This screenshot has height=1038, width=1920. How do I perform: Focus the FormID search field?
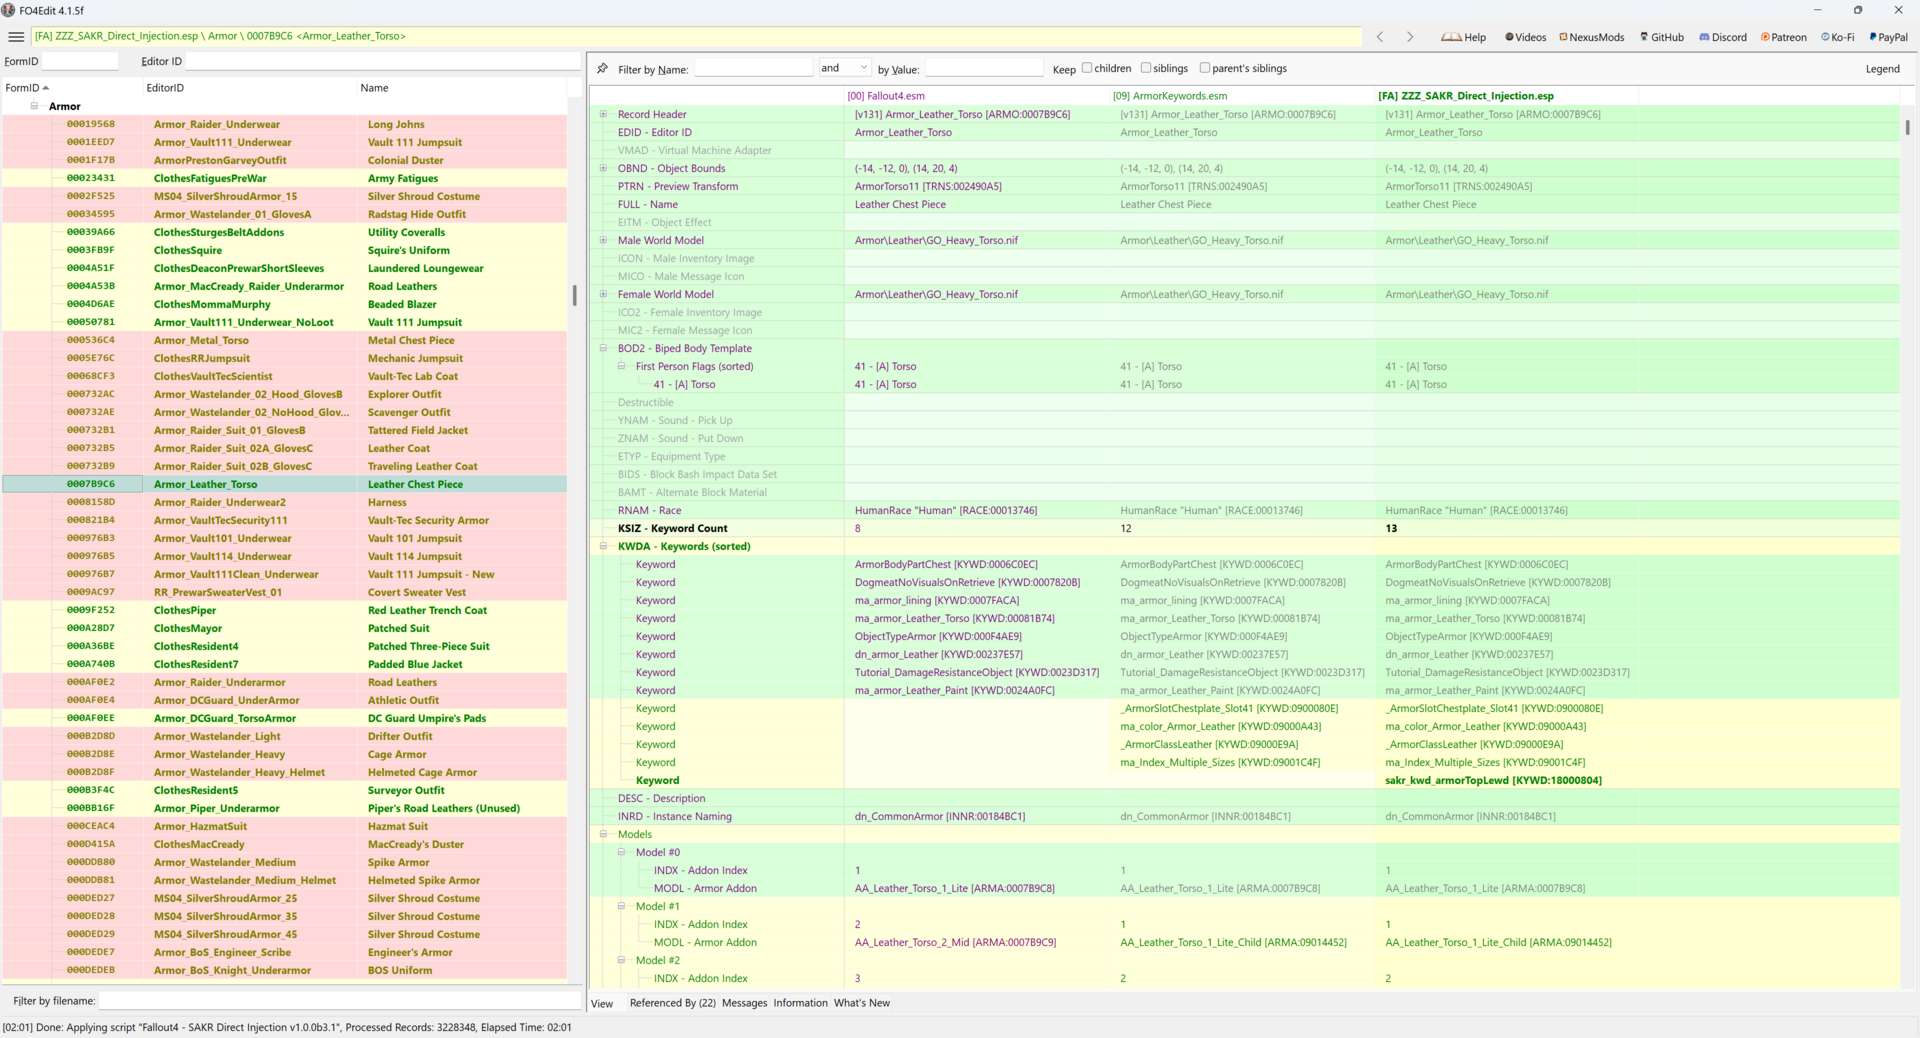pos(79,61)
